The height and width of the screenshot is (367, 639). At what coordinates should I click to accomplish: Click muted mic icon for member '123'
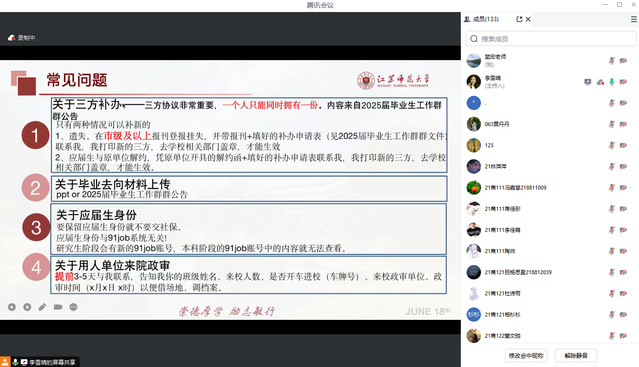point(612,145)
